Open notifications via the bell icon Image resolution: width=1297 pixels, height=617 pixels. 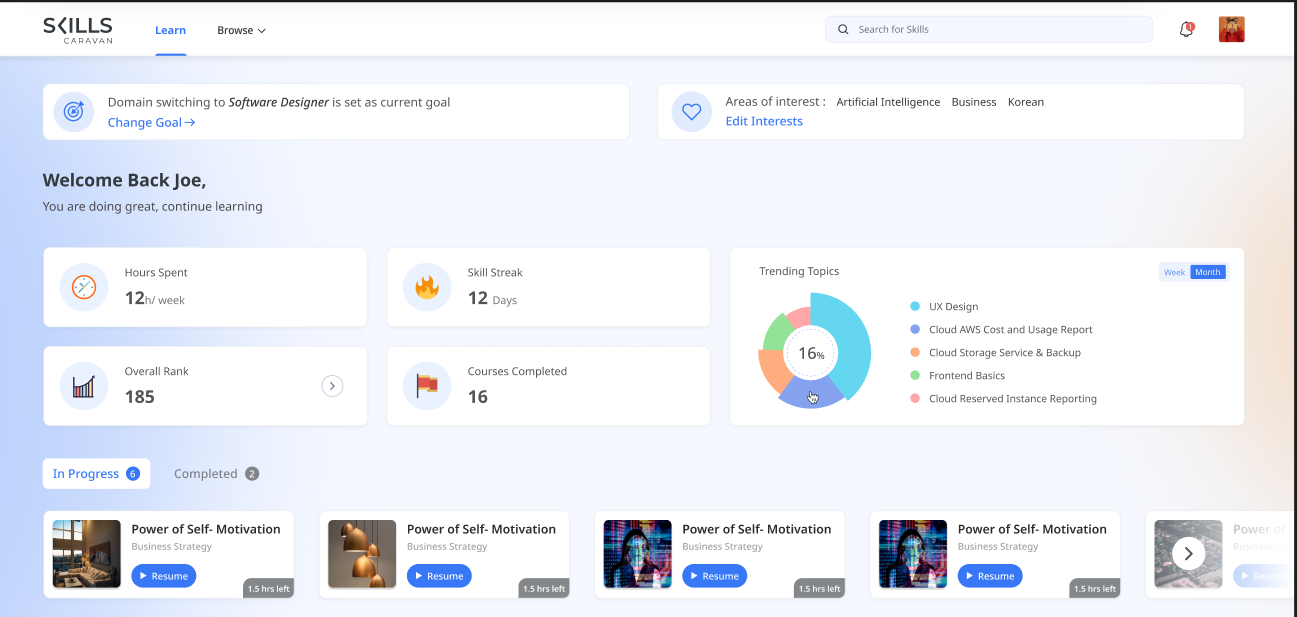(x=1185, y=30)
